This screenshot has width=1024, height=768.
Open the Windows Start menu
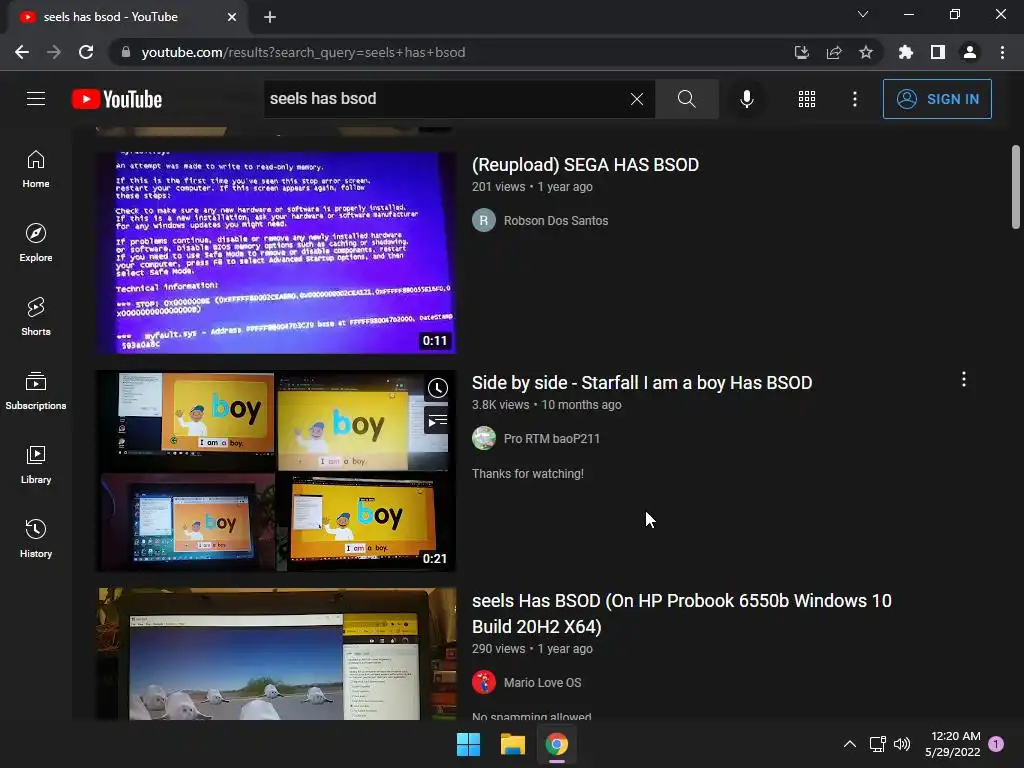468,744
